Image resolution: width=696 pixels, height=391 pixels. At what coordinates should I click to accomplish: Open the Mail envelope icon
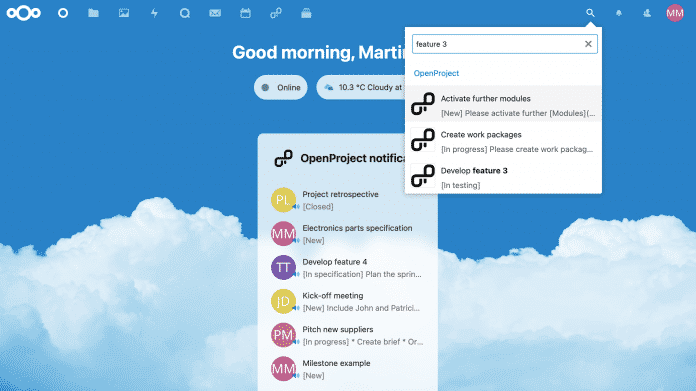215,13
